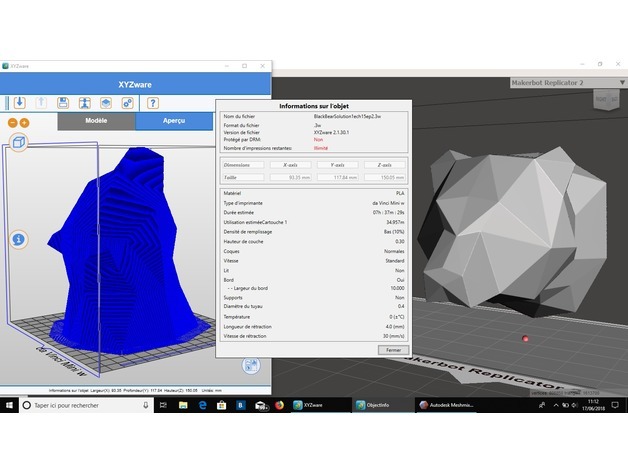This screenshot has height=472, width=628.
Task: Click the view cube in Meshmixer
Action: 606,99
